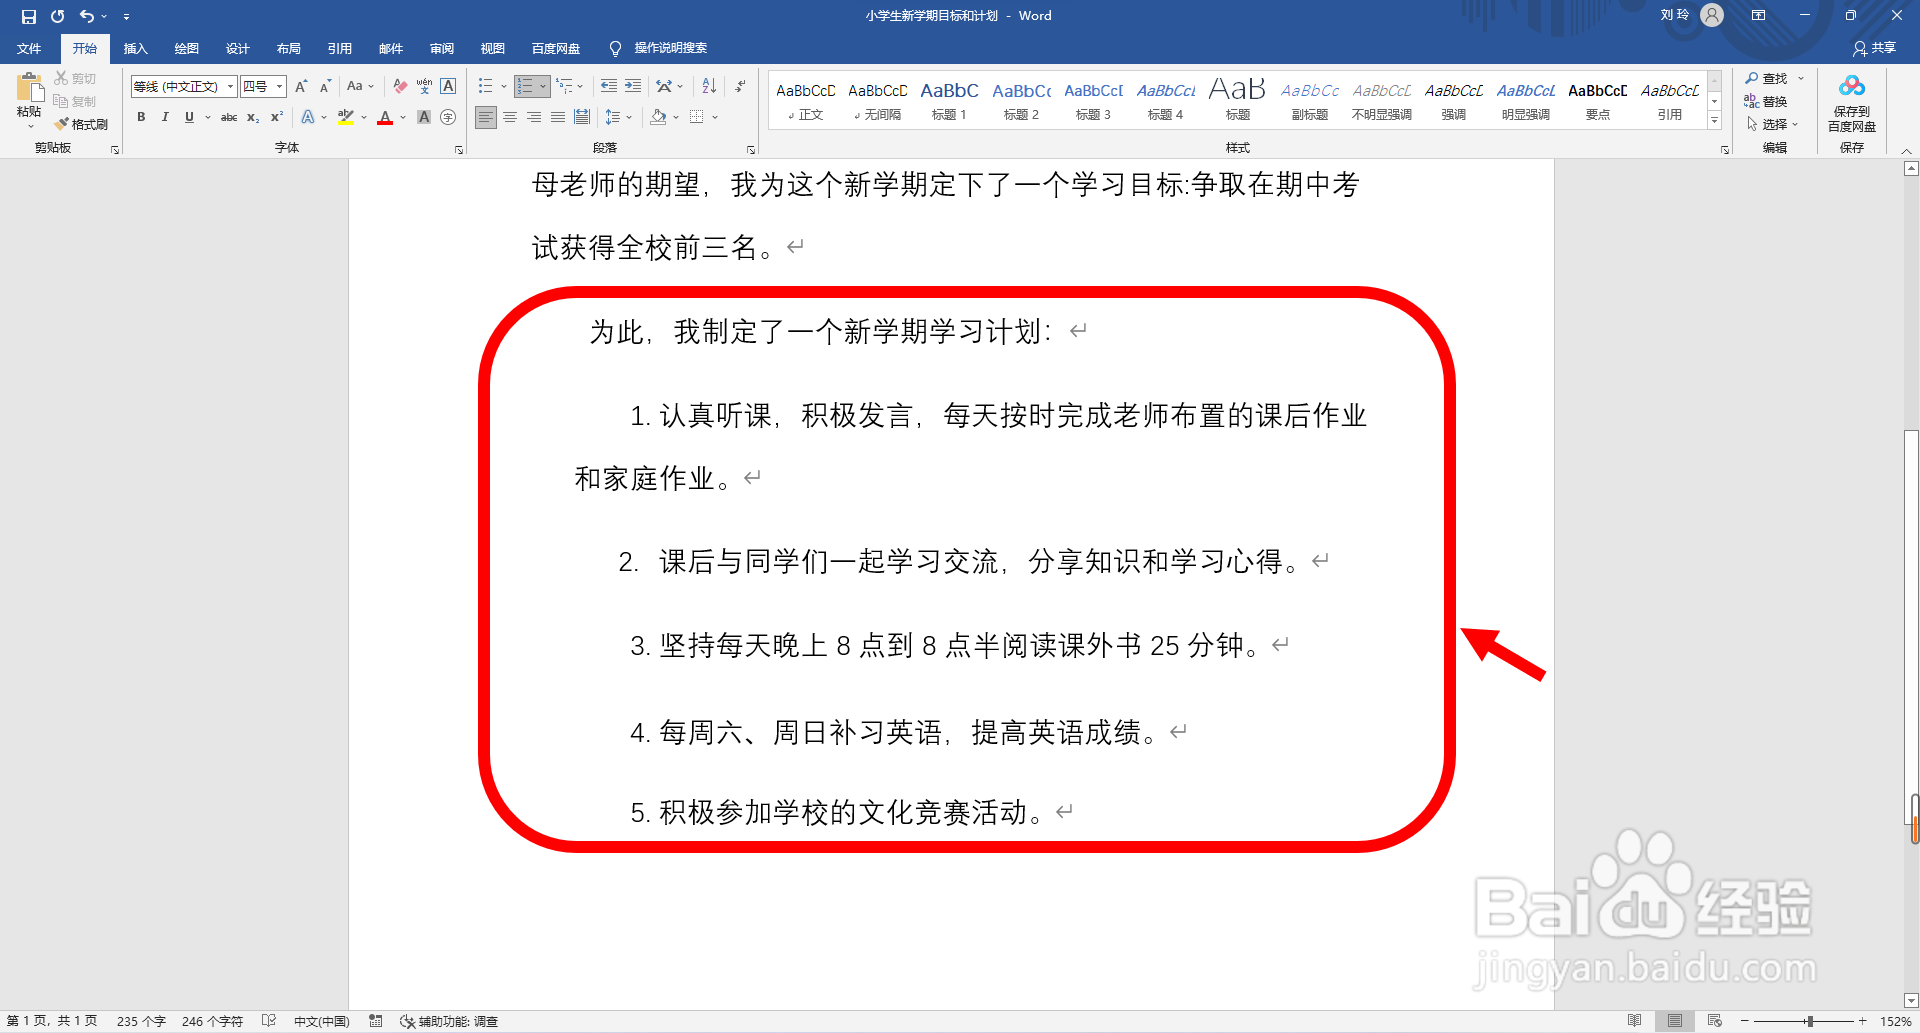The height and width of the screenshot is (1033, 1920).
Task: Apply subscript formatting
Action: click(252, 117)
